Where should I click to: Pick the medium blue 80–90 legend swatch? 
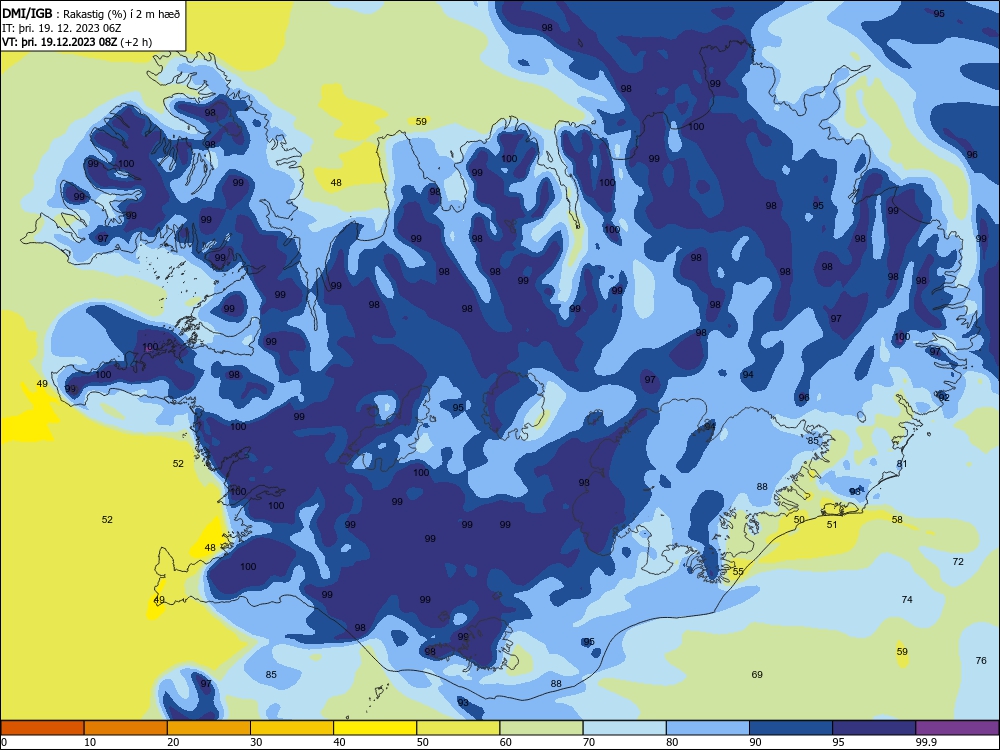(x=708, y=728)
